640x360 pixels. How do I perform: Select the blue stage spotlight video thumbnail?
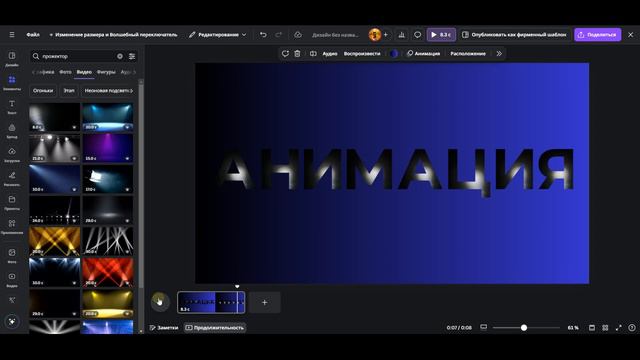coord(108,117)
